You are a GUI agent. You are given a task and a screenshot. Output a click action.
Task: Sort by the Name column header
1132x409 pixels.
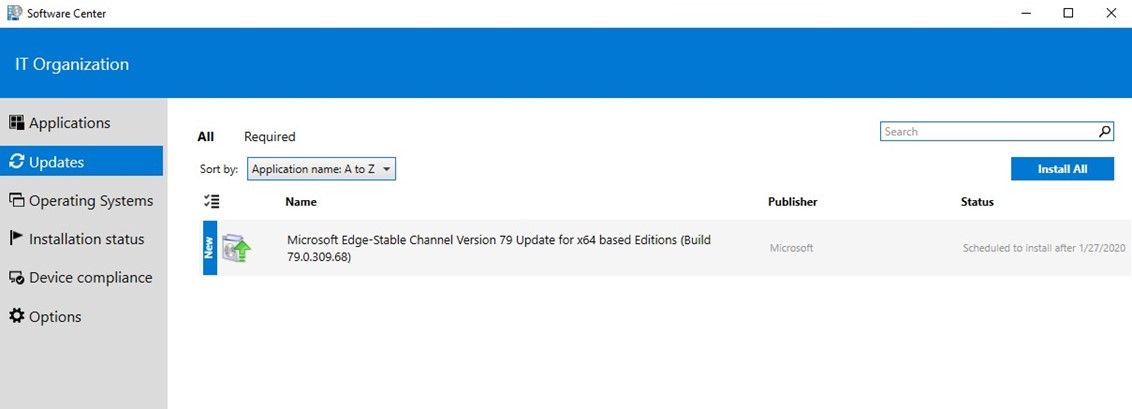click(x=301, y=202)
